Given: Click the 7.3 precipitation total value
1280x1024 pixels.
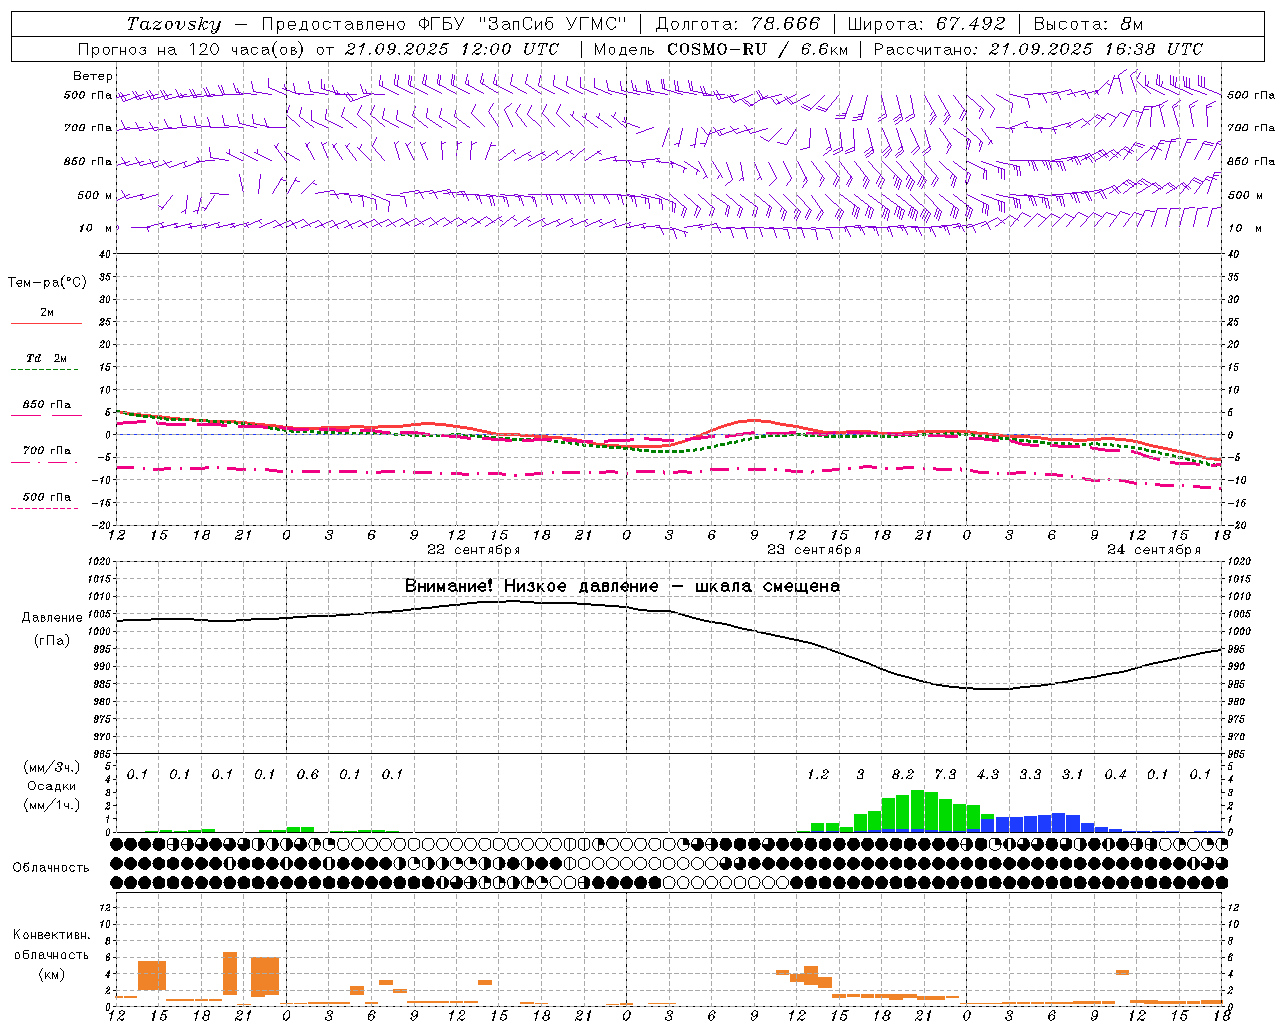Looking at the screenshot, I should click(x=945, y=775).
